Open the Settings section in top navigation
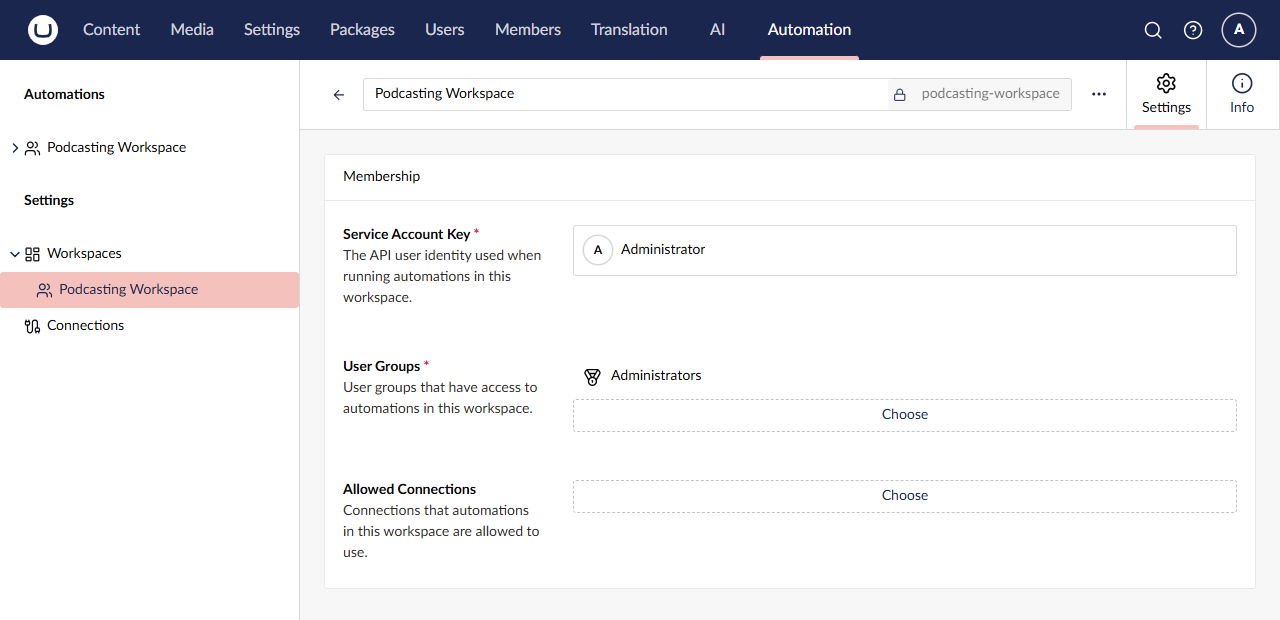 coord(272,30)
